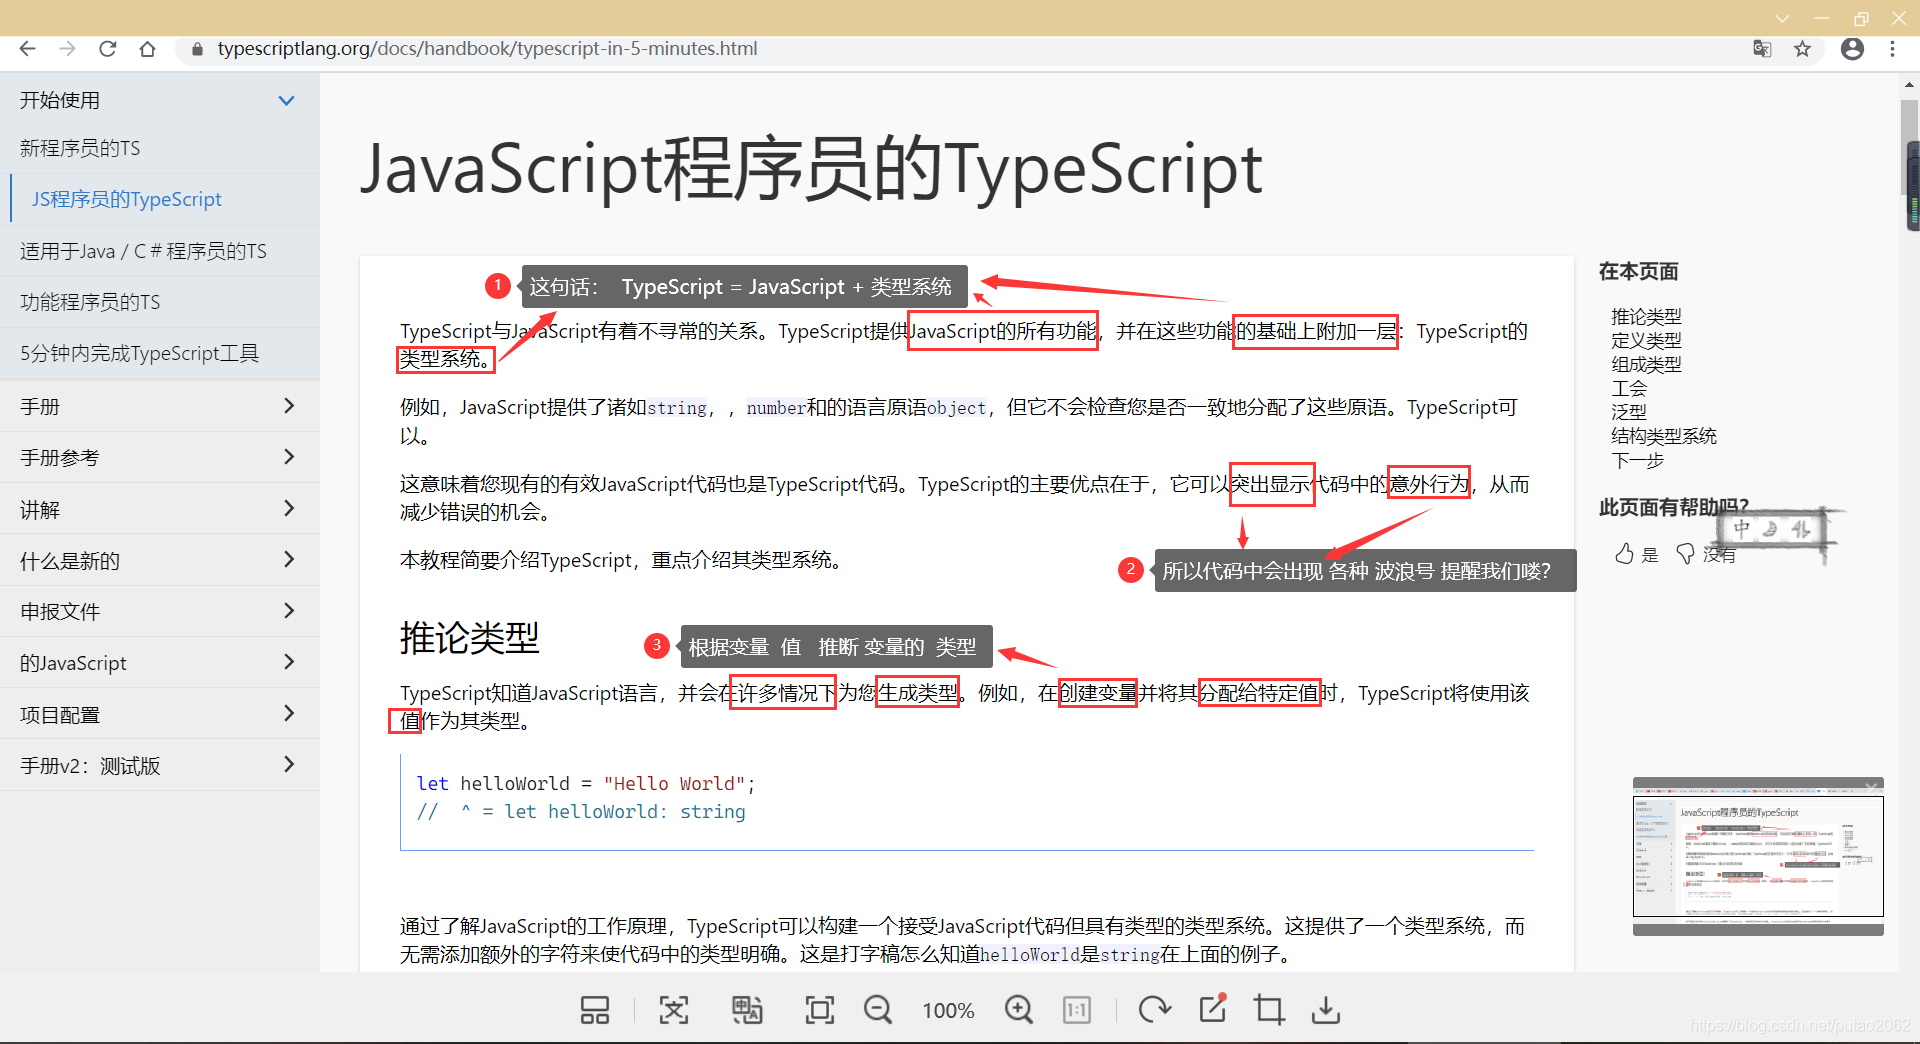Jump to 组成类型 in page contents
1920x1044 pixels.
coord(1646,364)
